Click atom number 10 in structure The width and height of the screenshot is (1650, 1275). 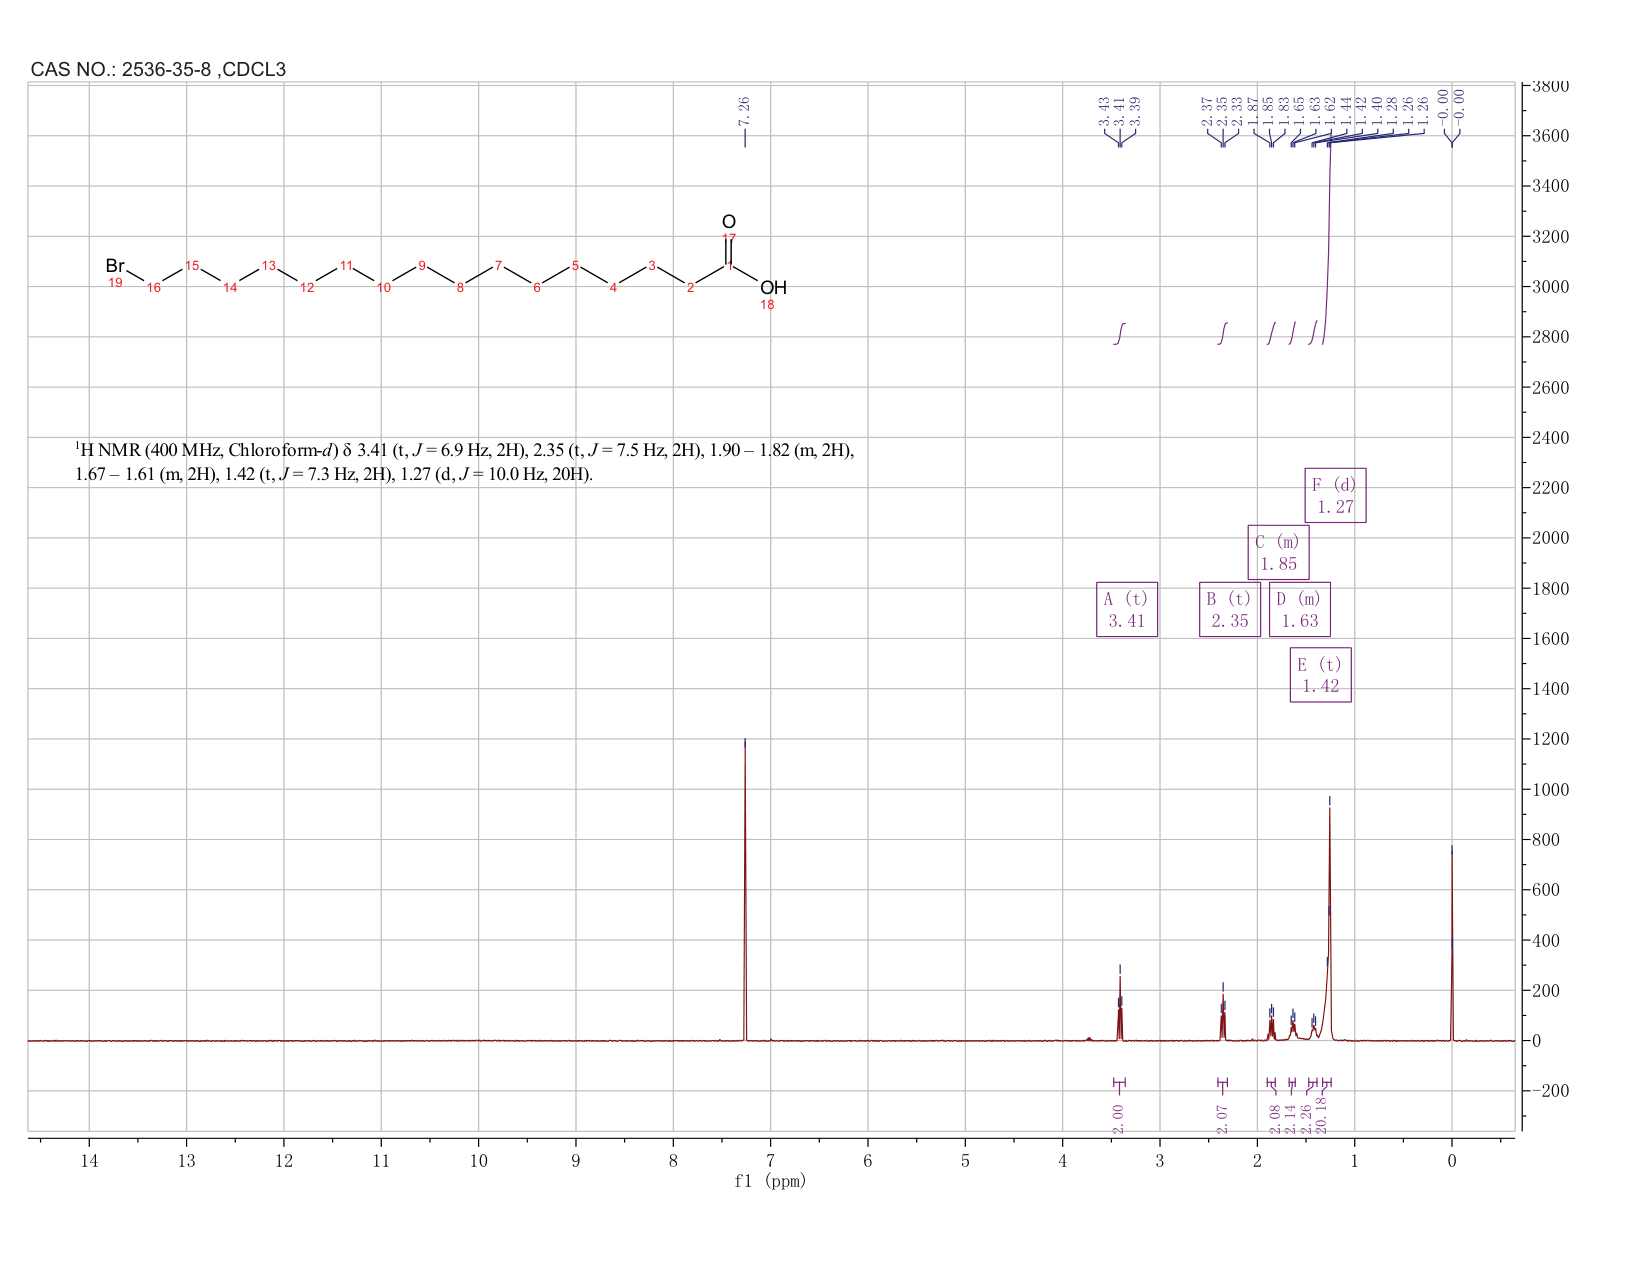(x=383, y=288)
